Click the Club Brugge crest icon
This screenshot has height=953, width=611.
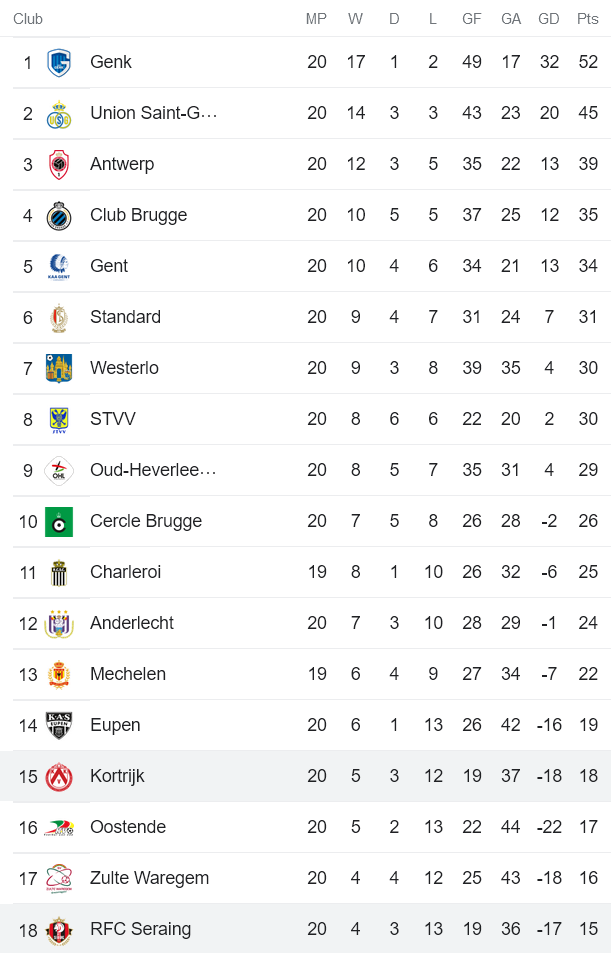pyautogui.click(x=59, y=216)
